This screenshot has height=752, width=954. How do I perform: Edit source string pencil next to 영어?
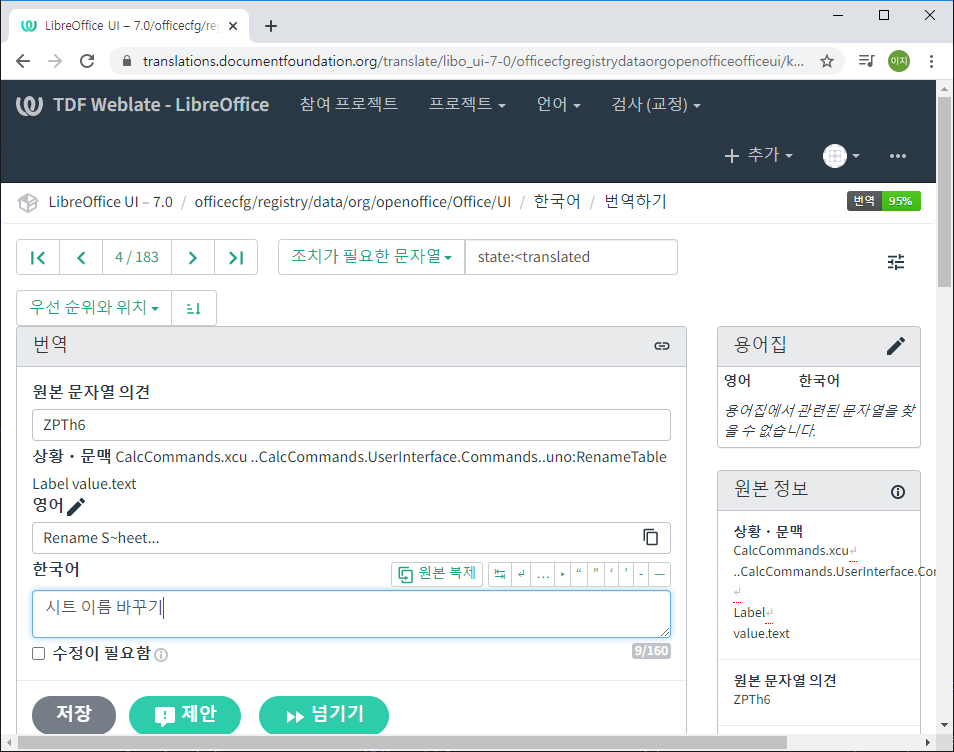(x=76, y=506)
